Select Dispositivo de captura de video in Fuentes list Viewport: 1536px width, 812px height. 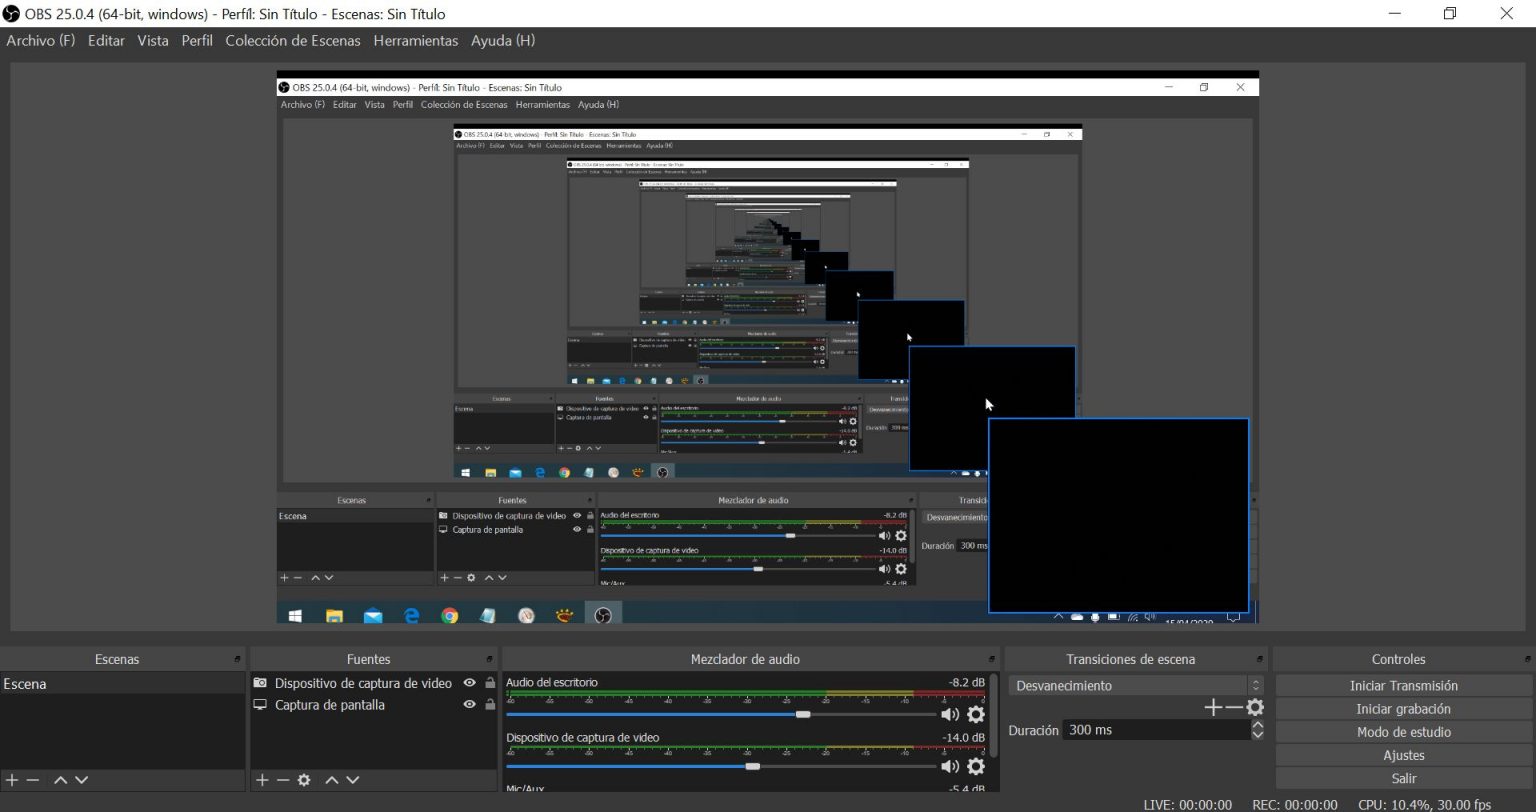362,683
